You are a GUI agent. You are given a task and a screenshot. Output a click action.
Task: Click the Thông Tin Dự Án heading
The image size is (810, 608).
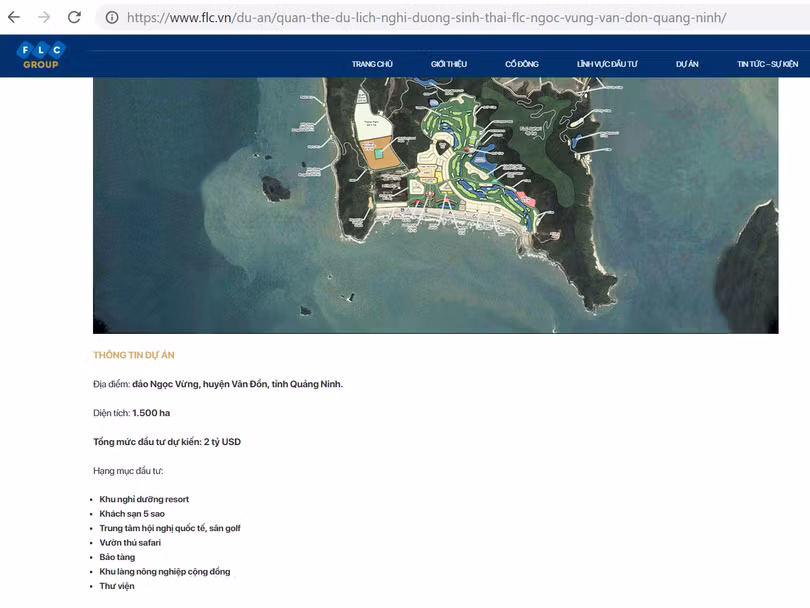[134, 355]
